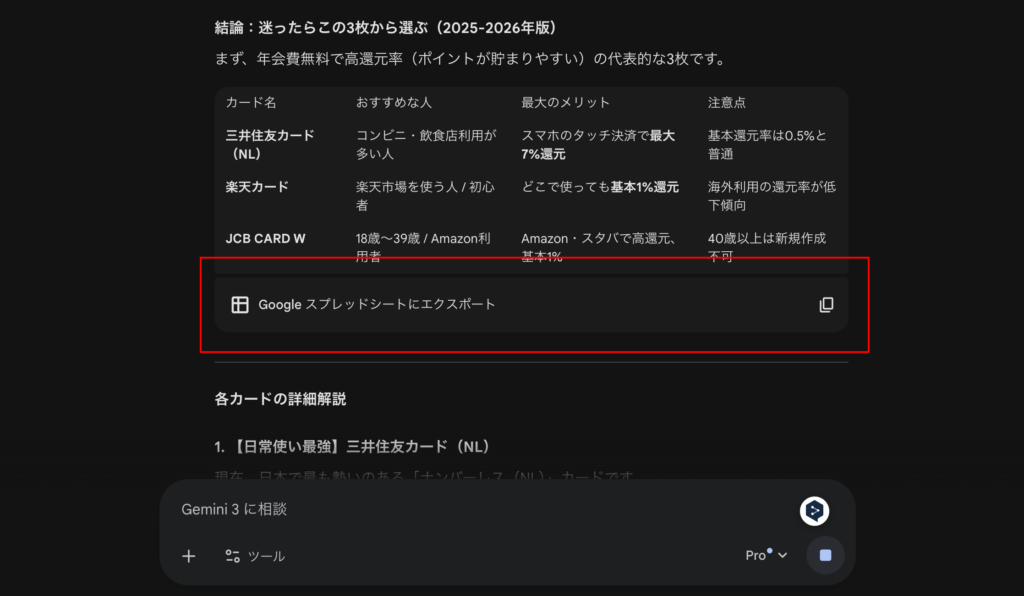1024x596 pixels.
Task: Select the JCB CARD W table cell
Action: tap(265, 239)
